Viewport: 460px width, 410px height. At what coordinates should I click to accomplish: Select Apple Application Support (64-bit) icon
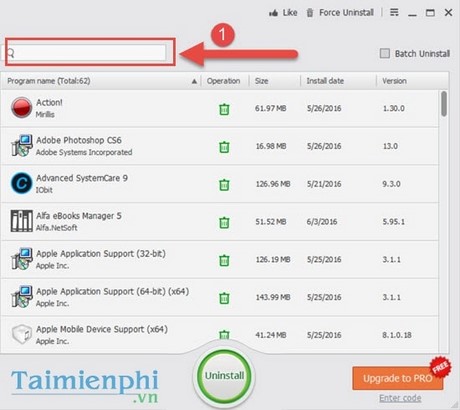tap(22, 296)
